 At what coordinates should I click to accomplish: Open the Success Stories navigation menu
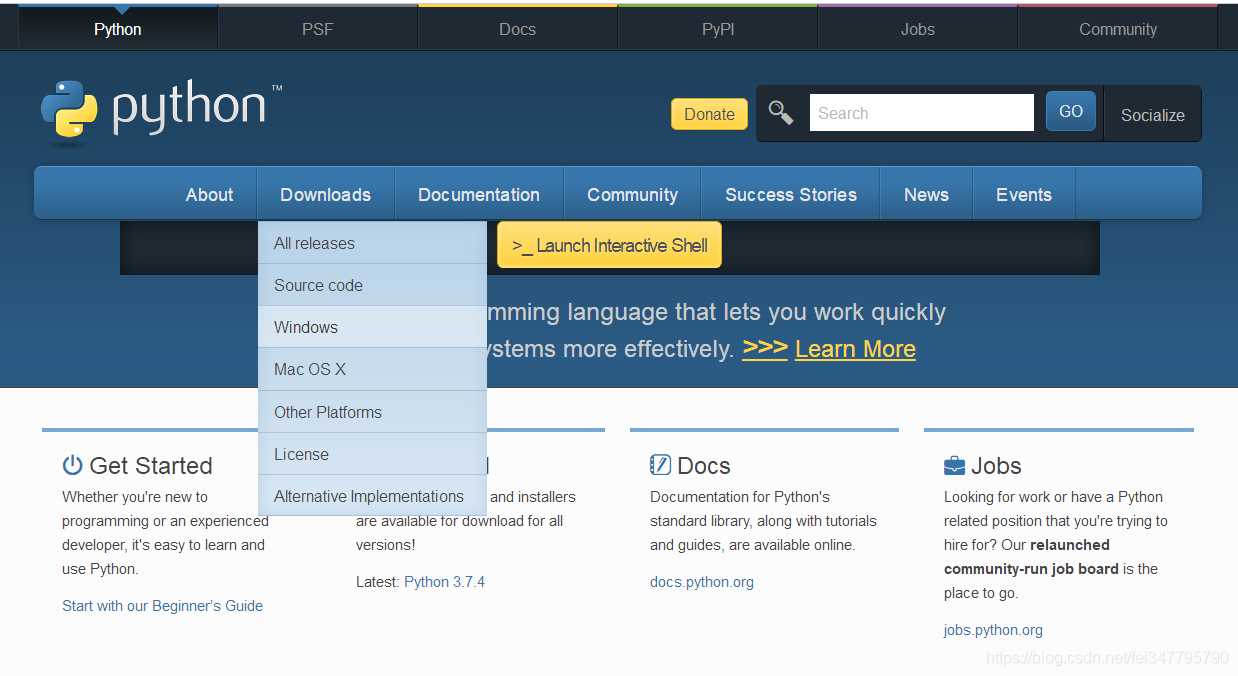(x=791, y=195)
